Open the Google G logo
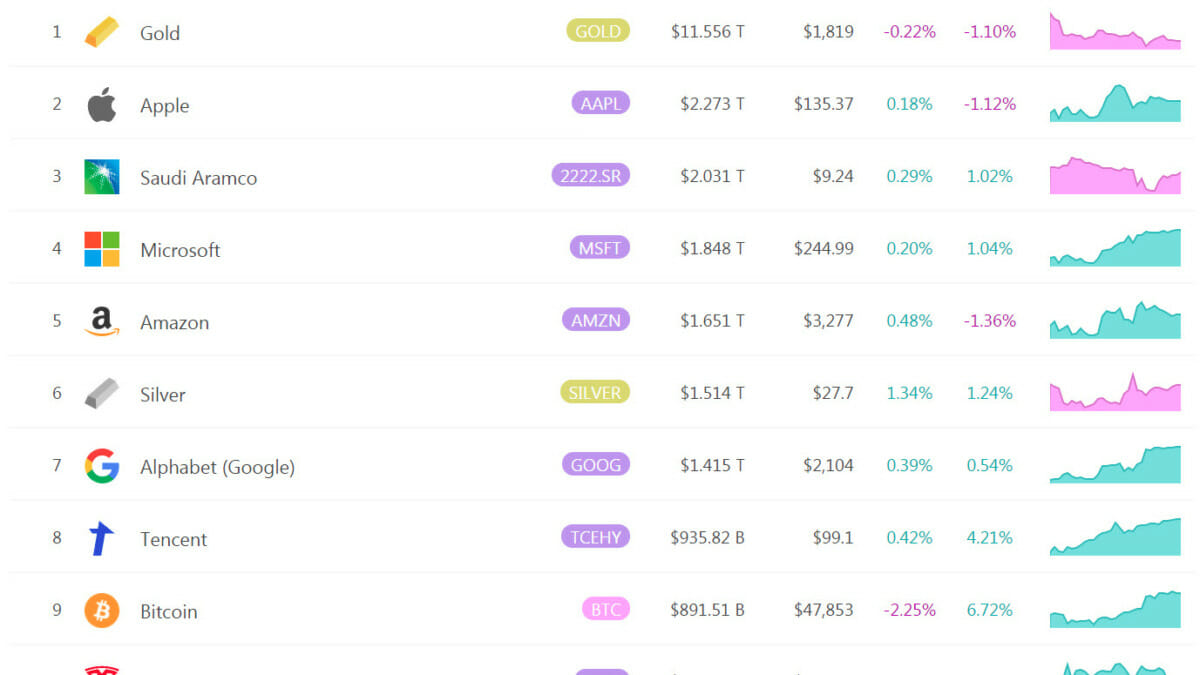Screen dimensions: 1200x675 101,466
